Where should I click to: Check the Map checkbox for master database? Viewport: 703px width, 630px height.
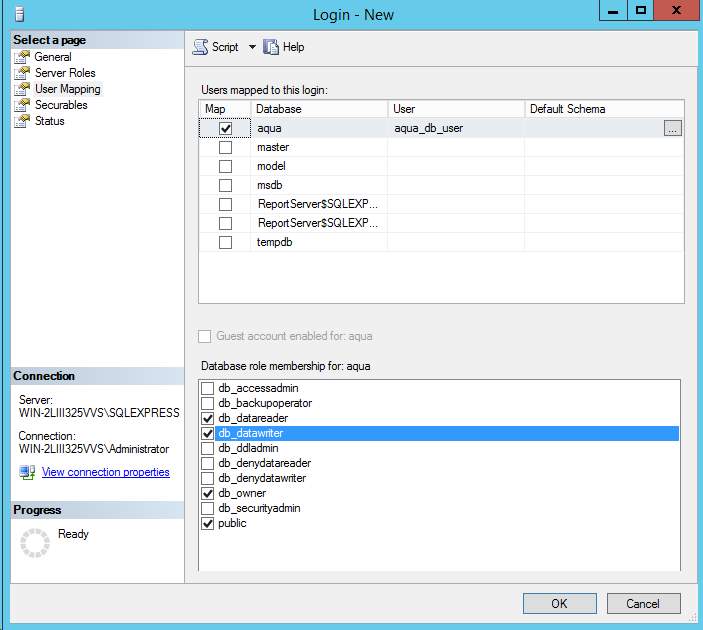[225, 148]
